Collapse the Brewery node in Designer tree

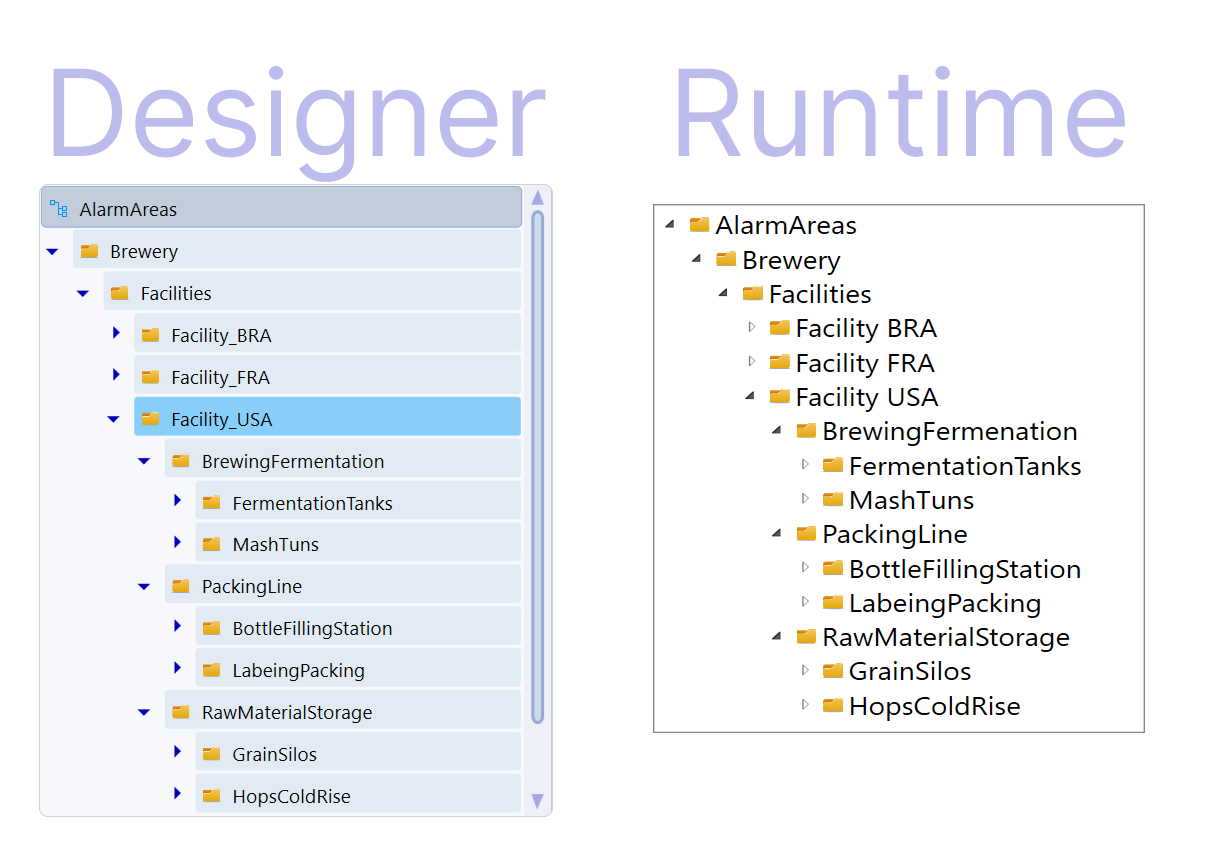coord(53,251)
